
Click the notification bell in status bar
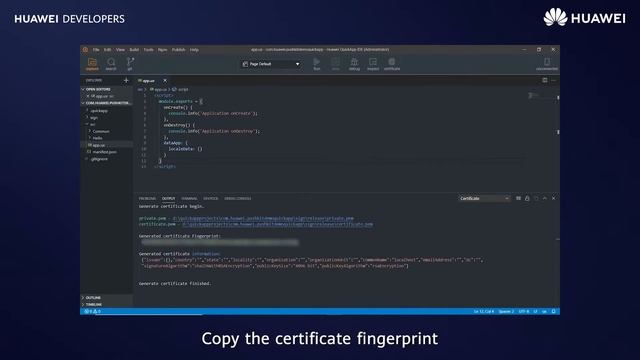(553, 311)
